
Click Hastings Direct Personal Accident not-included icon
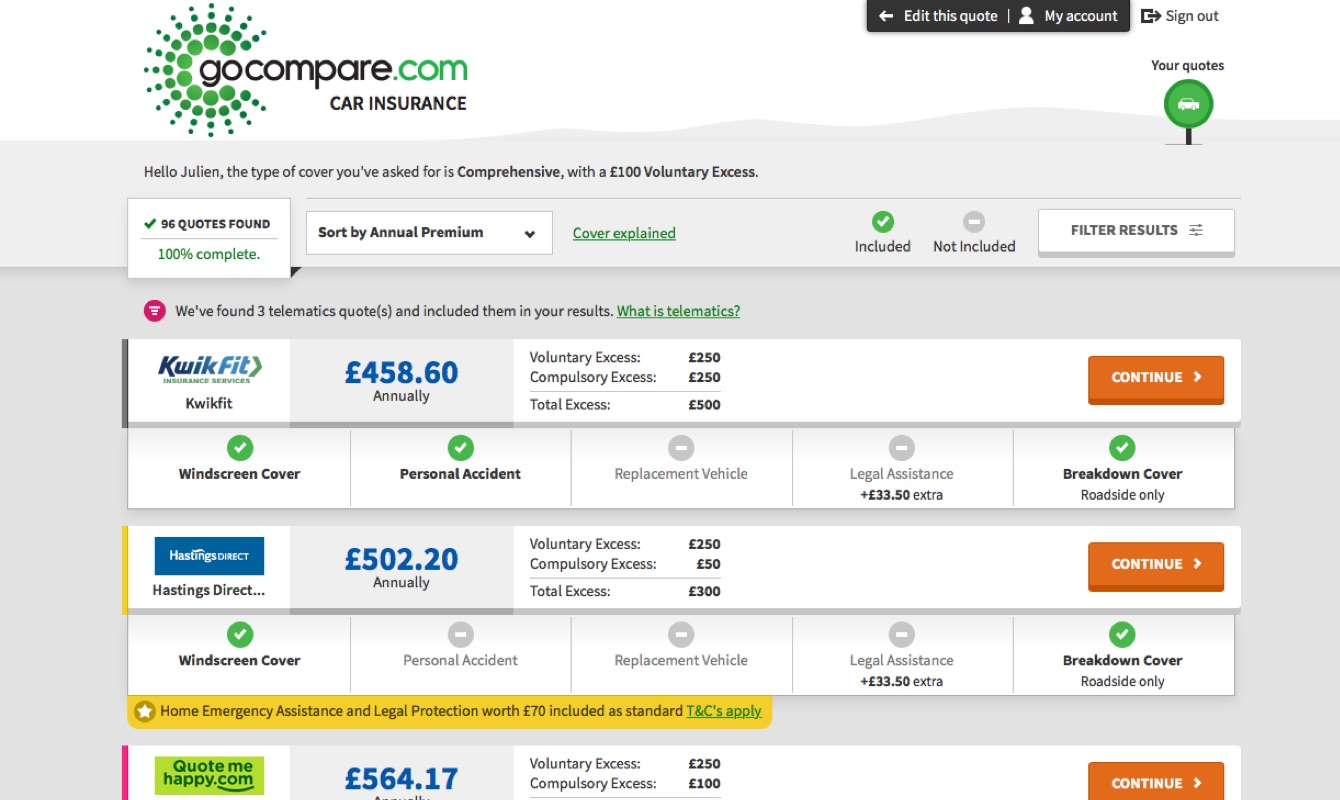pos(460,634)
